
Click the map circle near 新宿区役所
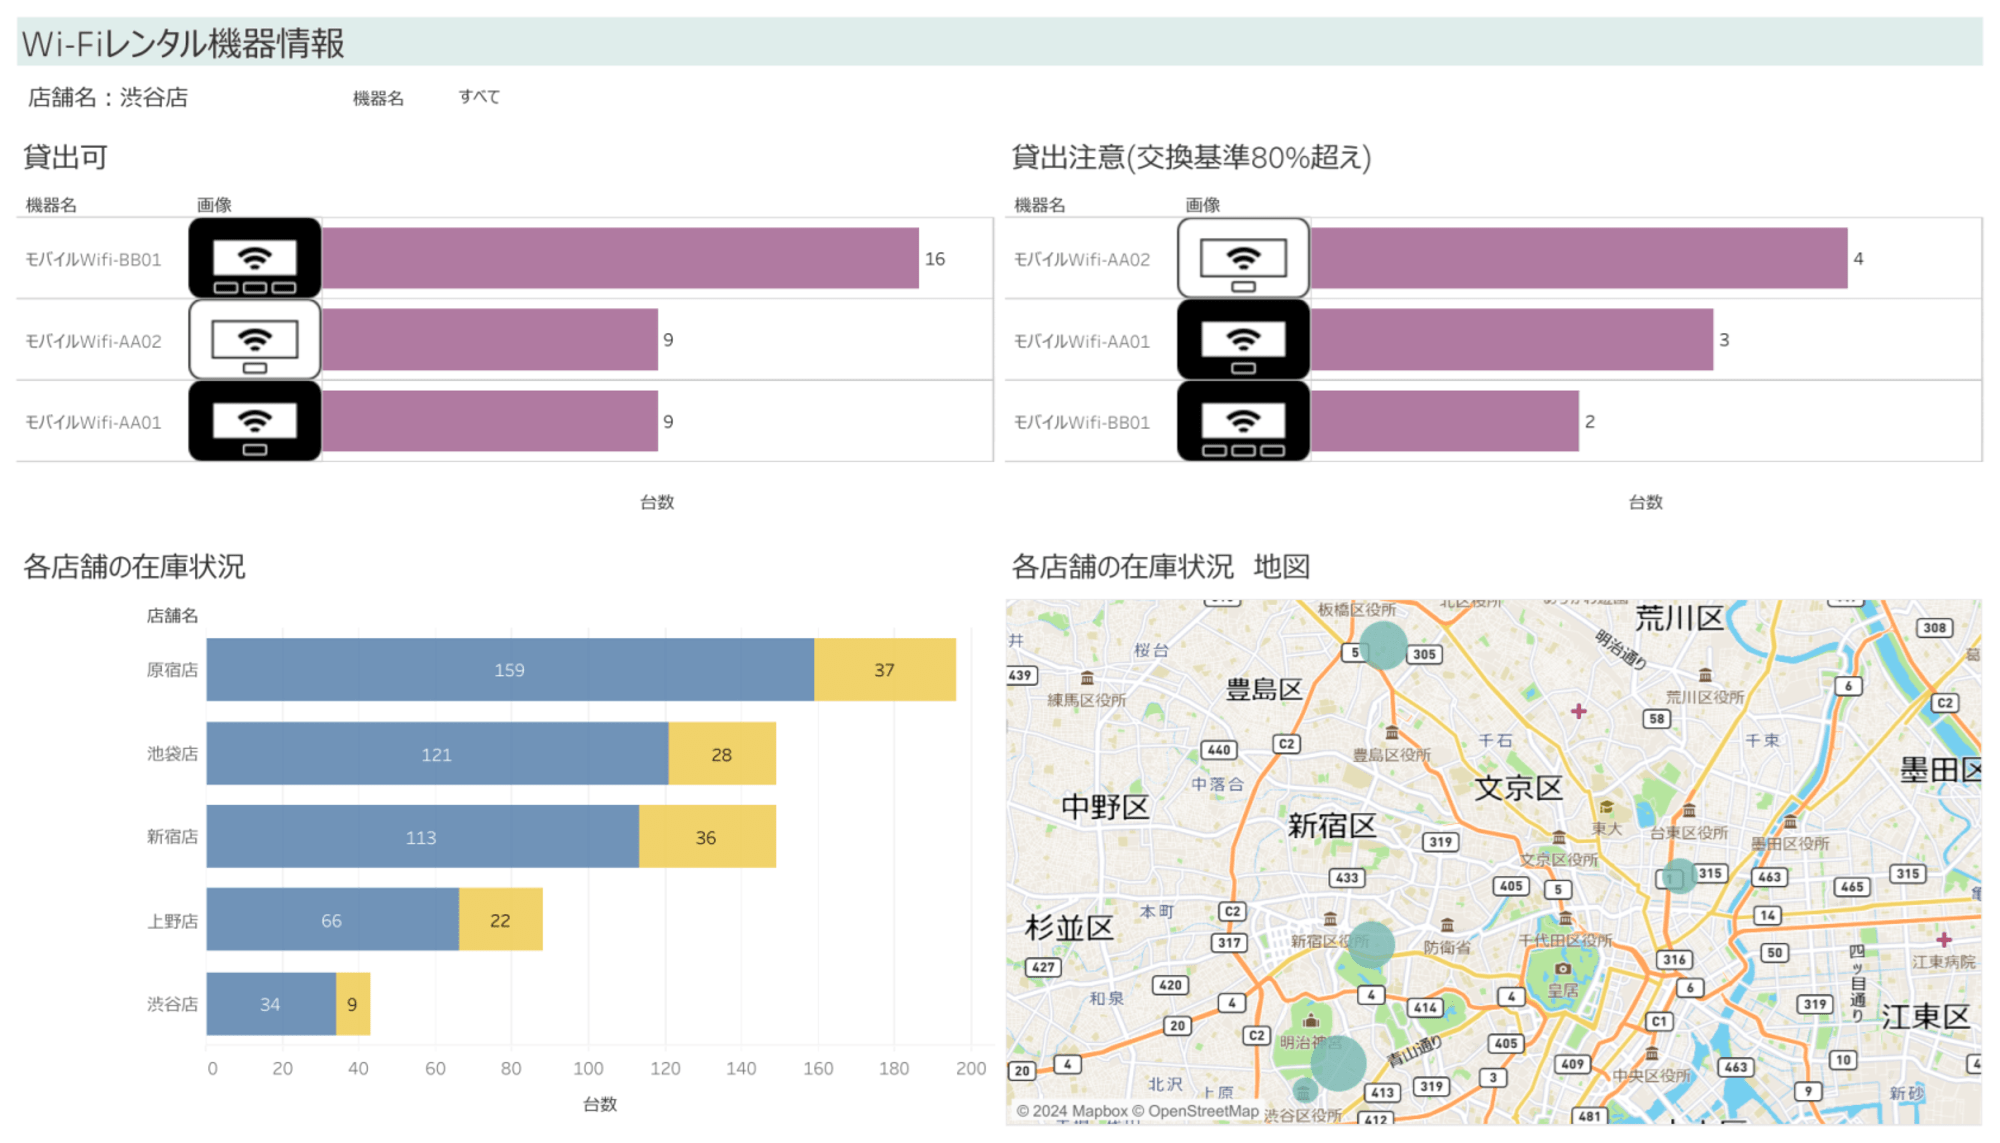(1370, 943)
